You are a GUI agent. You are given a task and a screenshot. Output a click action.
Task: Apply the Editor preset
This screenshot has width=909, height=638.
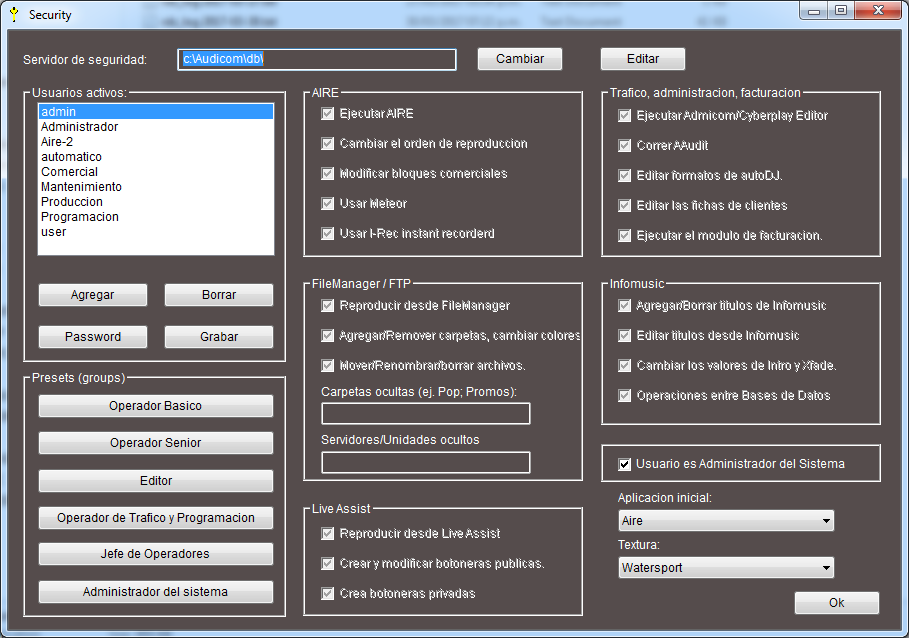click(155, 480)
